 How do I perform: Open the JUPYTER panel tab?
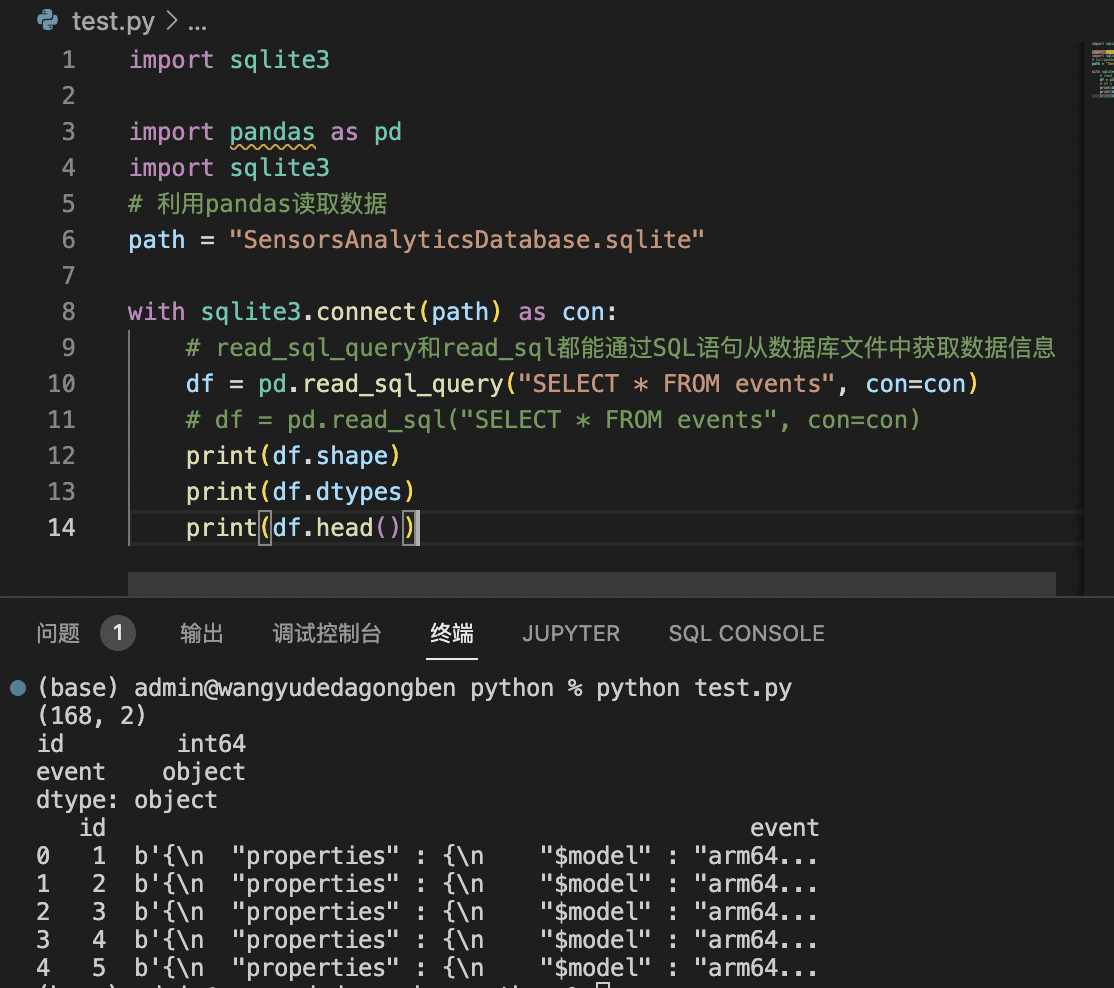pyautogui.click(x=571, y=633)
